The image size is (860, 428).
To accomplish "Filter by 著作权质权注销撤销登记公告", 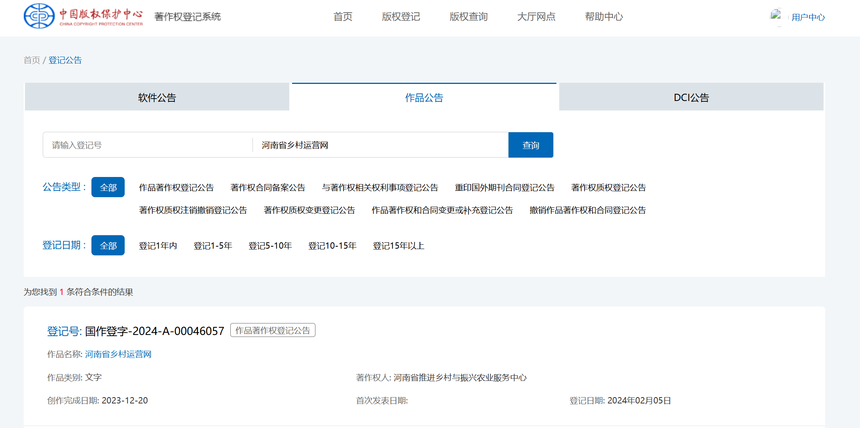I will tap(193, 210).
